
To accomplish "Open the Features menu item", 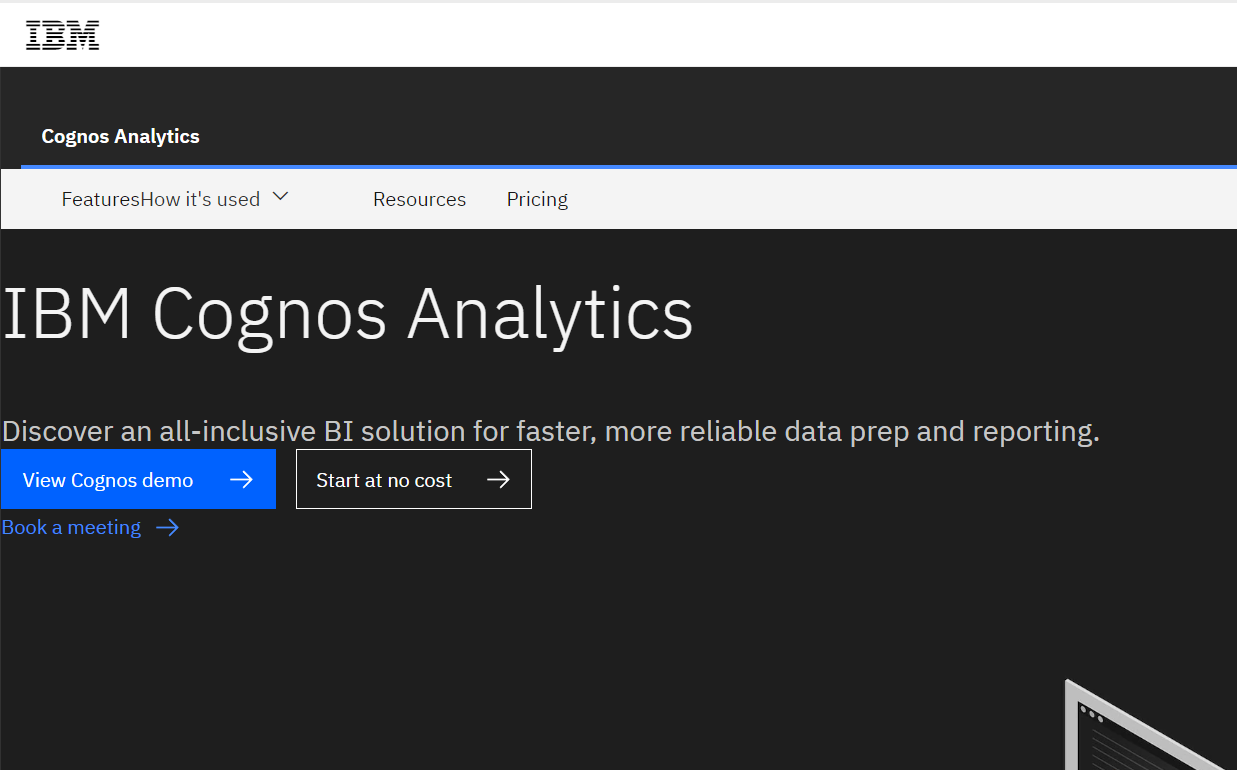I will (100, 199).
